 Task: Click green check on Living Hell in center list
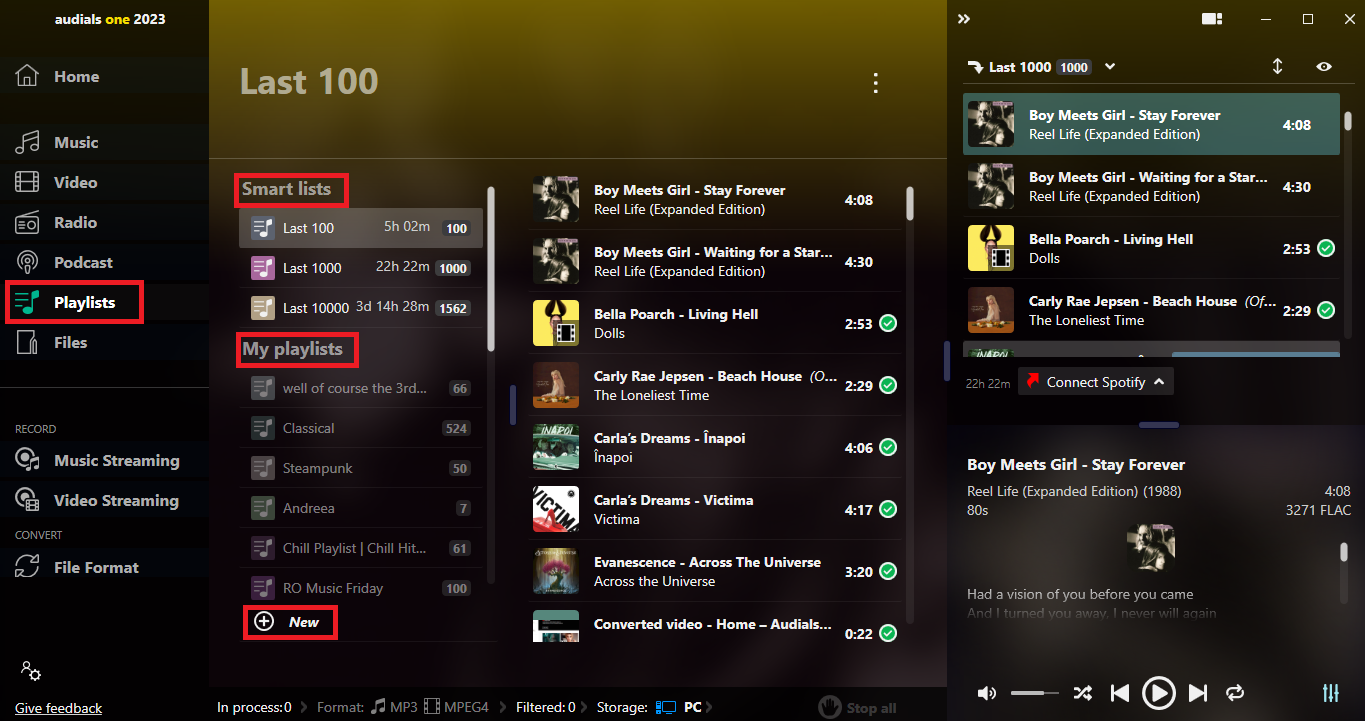click(887, 324)
